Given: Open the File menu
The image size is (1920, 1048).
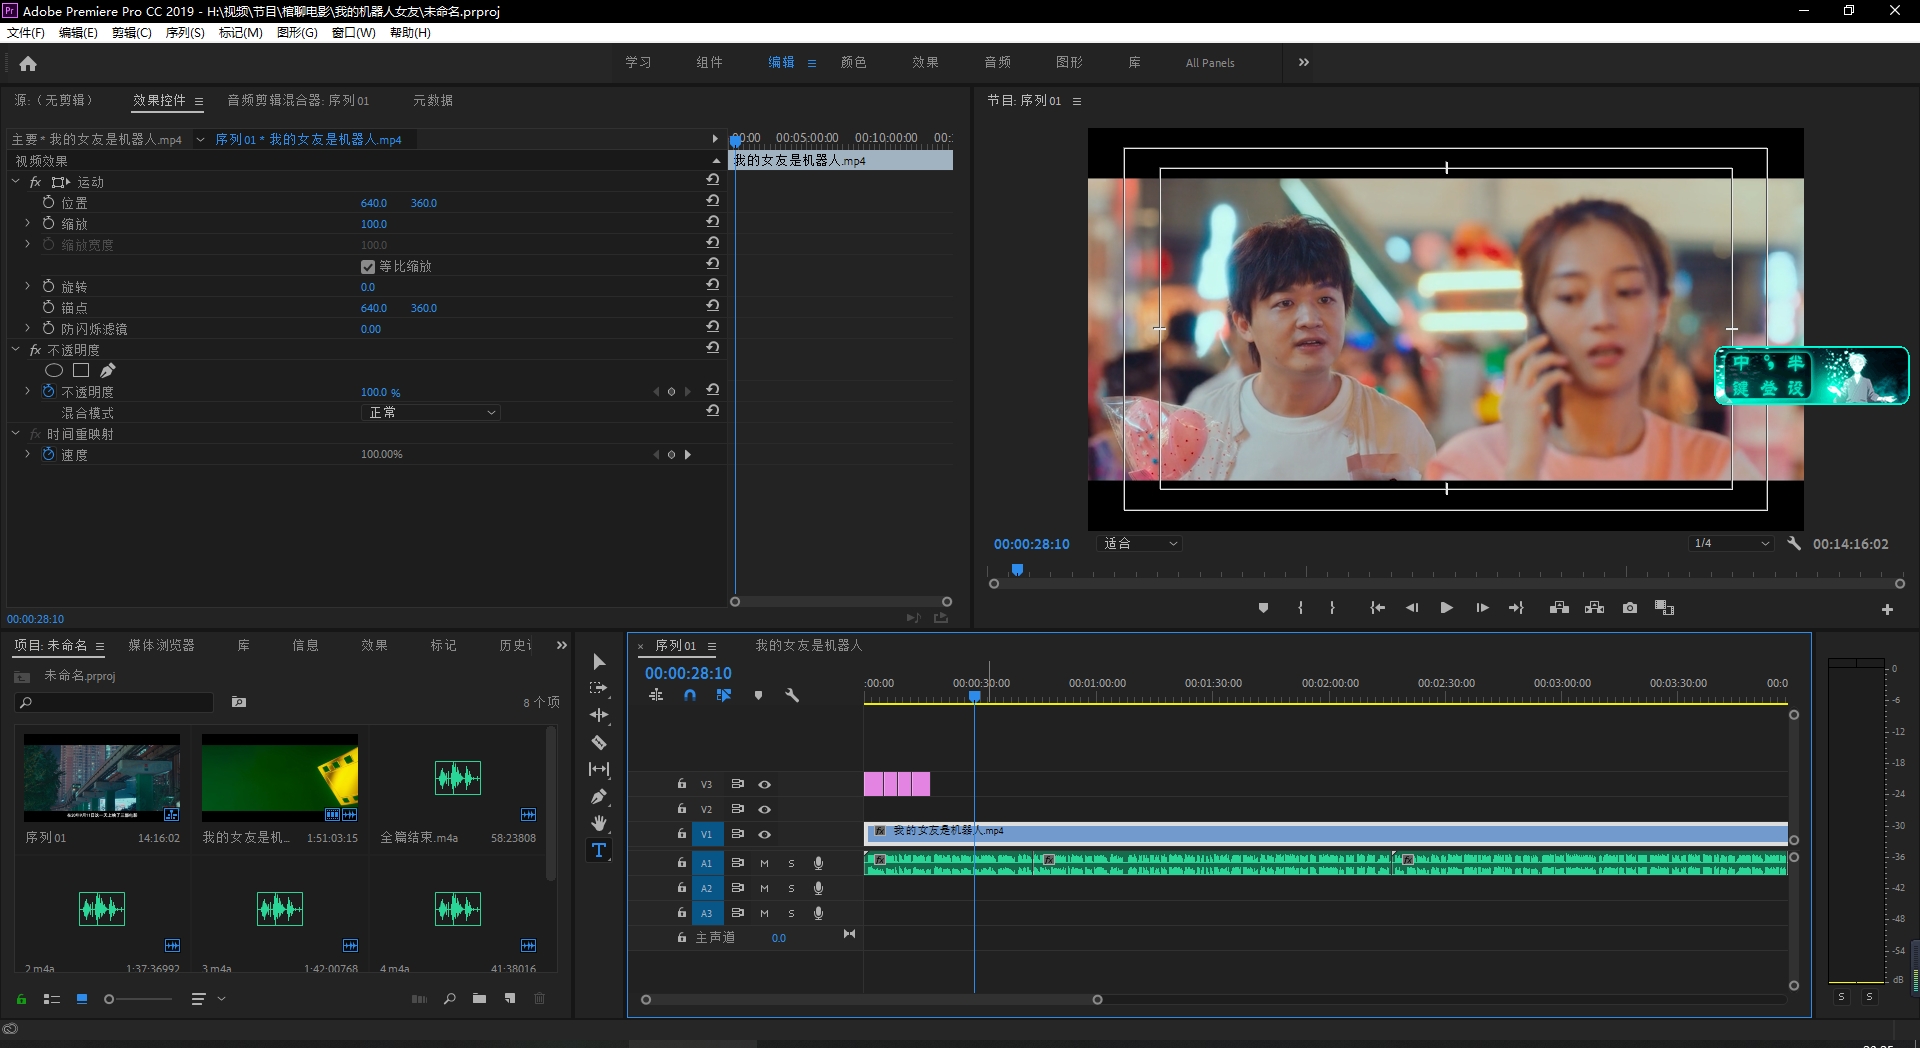Looking at the screenshot, I should (x=26, y=32).
